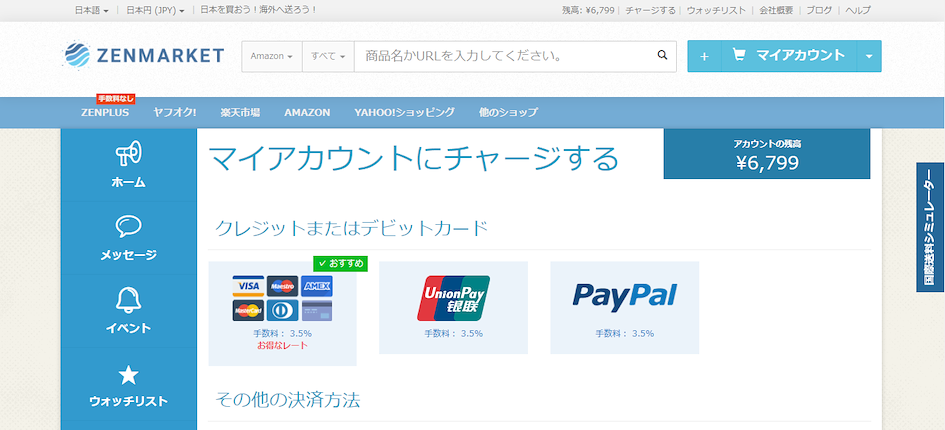The width and height of the screenshot is (945, 430).
Task: Click the 手数料 3.5% text under PayPal
Action: pyautogui.click(x=624, y=334)
